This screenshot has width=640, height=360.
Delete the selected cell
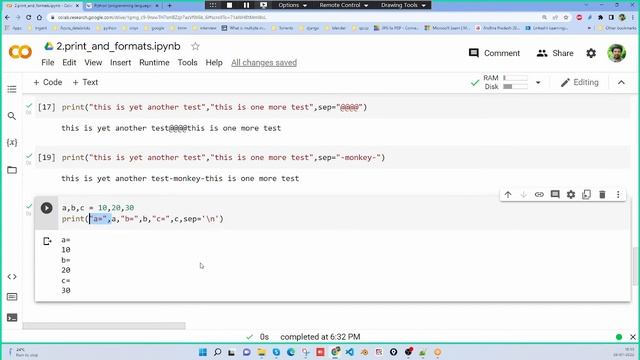pos(602,195)
